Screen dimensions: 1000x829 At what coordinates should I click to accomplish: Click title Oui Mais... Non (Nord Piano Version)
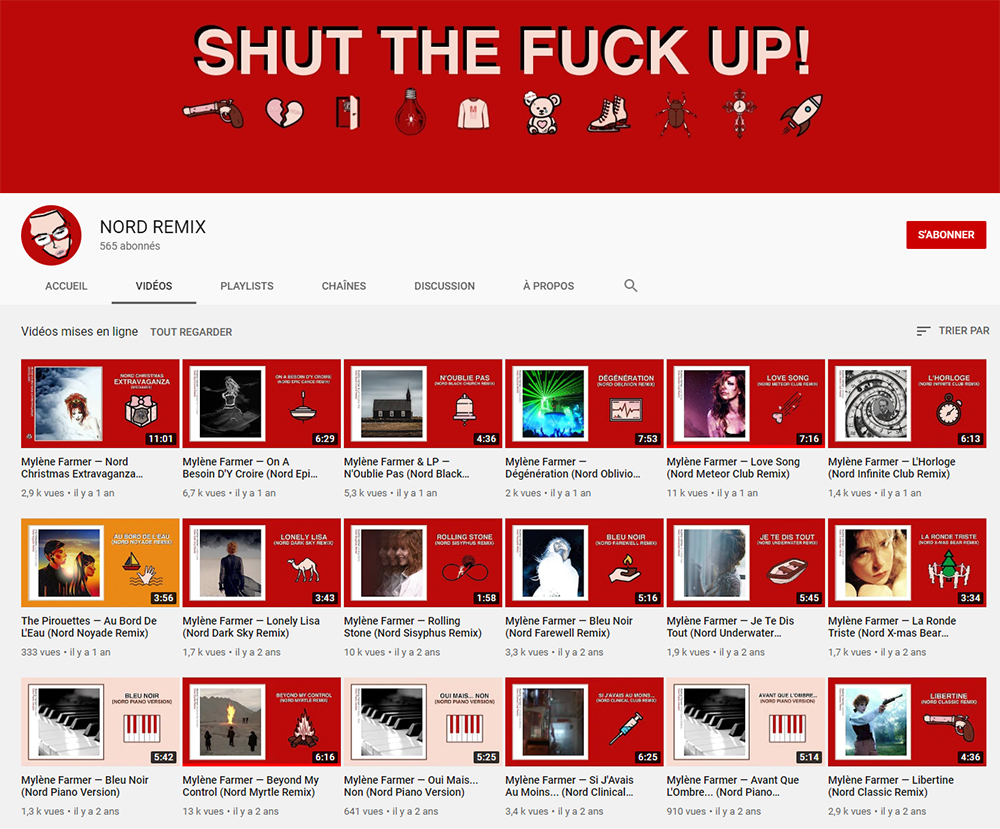[411, 786]
